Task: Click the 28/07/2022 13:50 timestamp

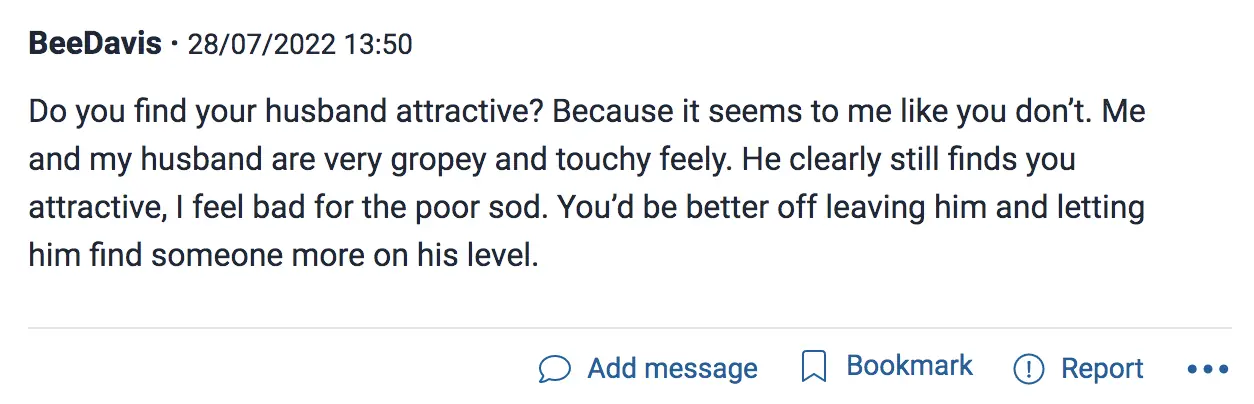Action: [x=299, y=45]
